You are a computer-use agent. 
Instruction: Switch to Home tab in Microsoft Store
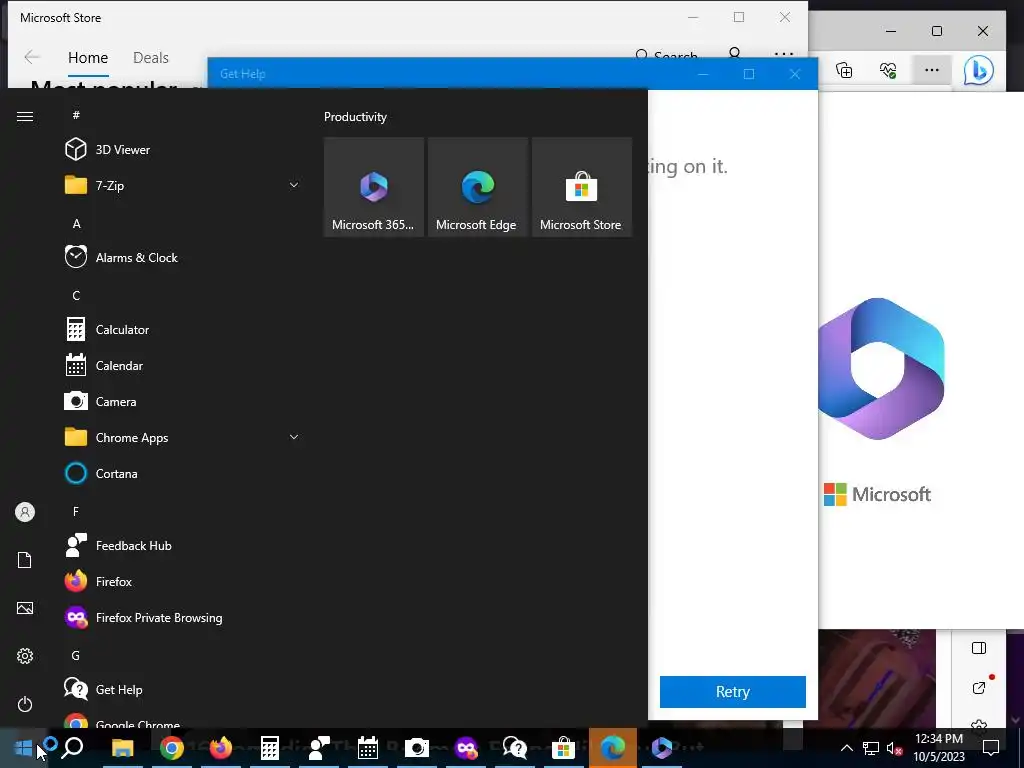pyautogui.click(x=88, y=58)
